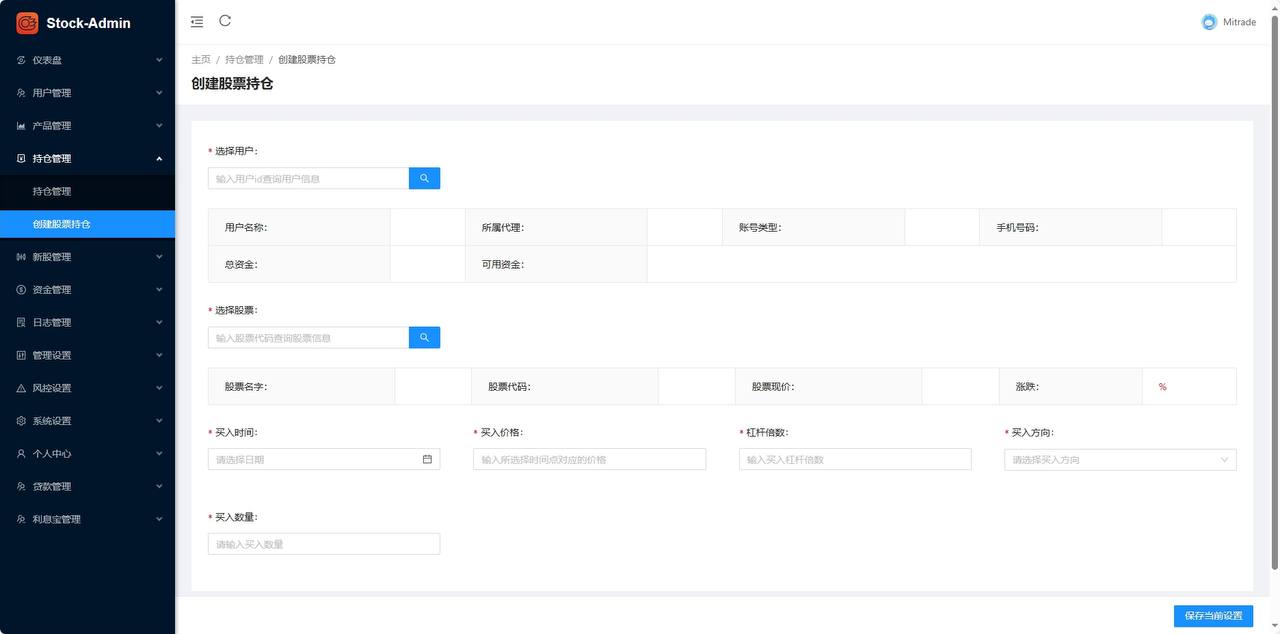The image size is (1280, 634).
Task: Click the 仪表盘 dashboard icon in sidebar
Action: (21, 60)
